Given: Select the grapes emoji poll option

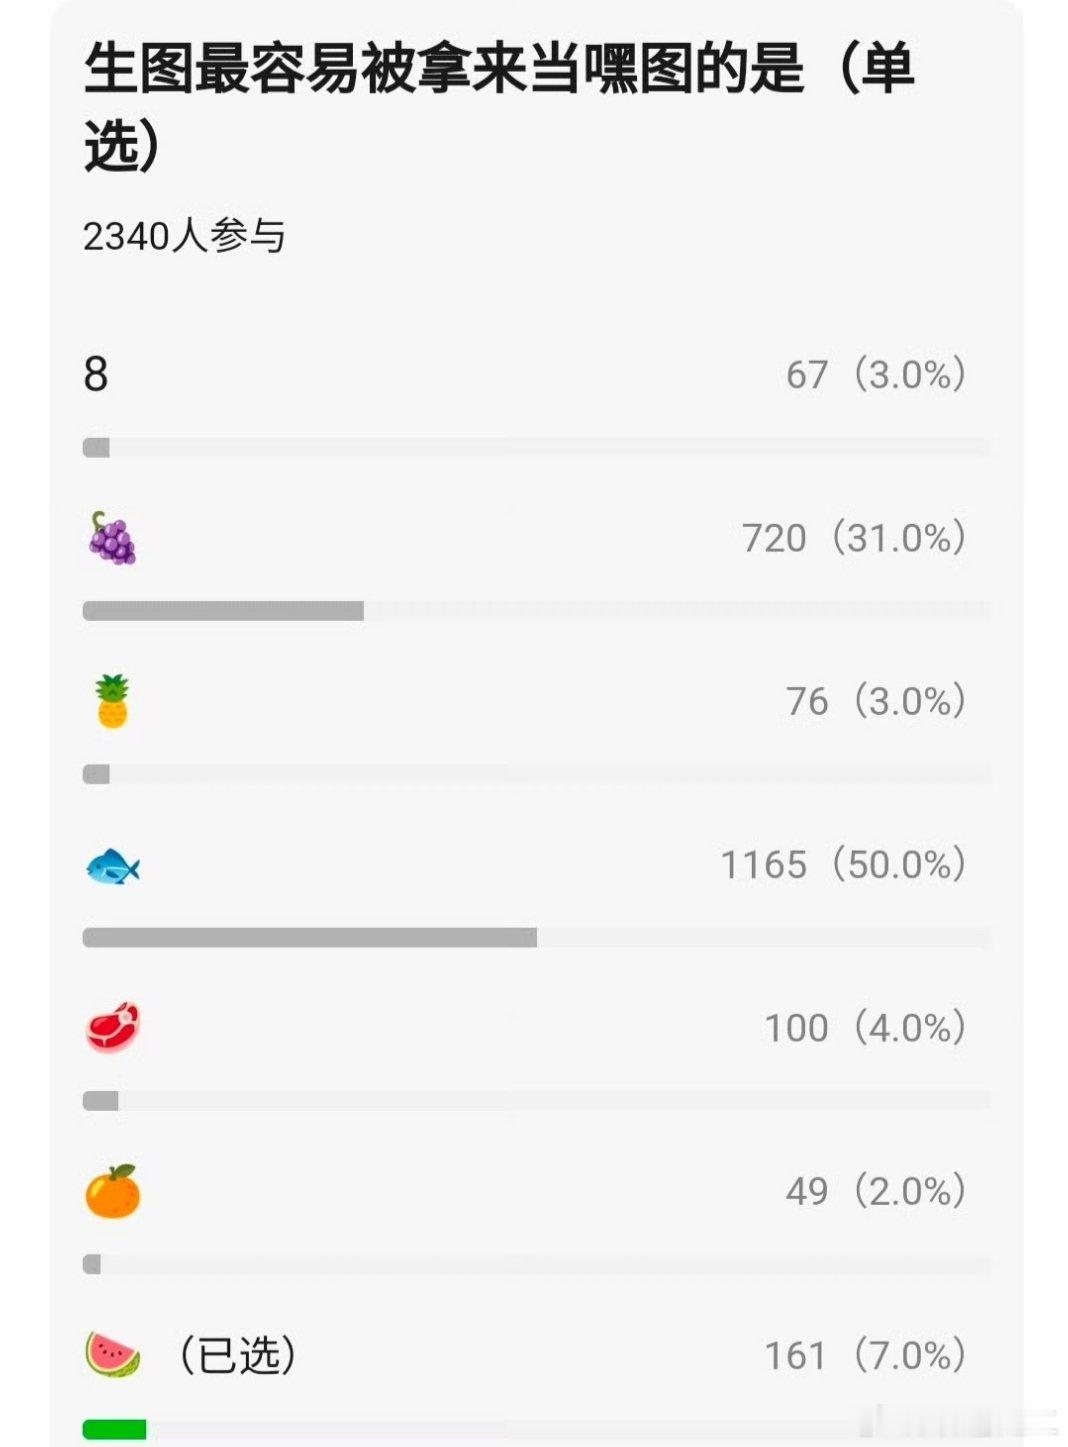Looking at the screenshot, I should click(x=112, y=538).
